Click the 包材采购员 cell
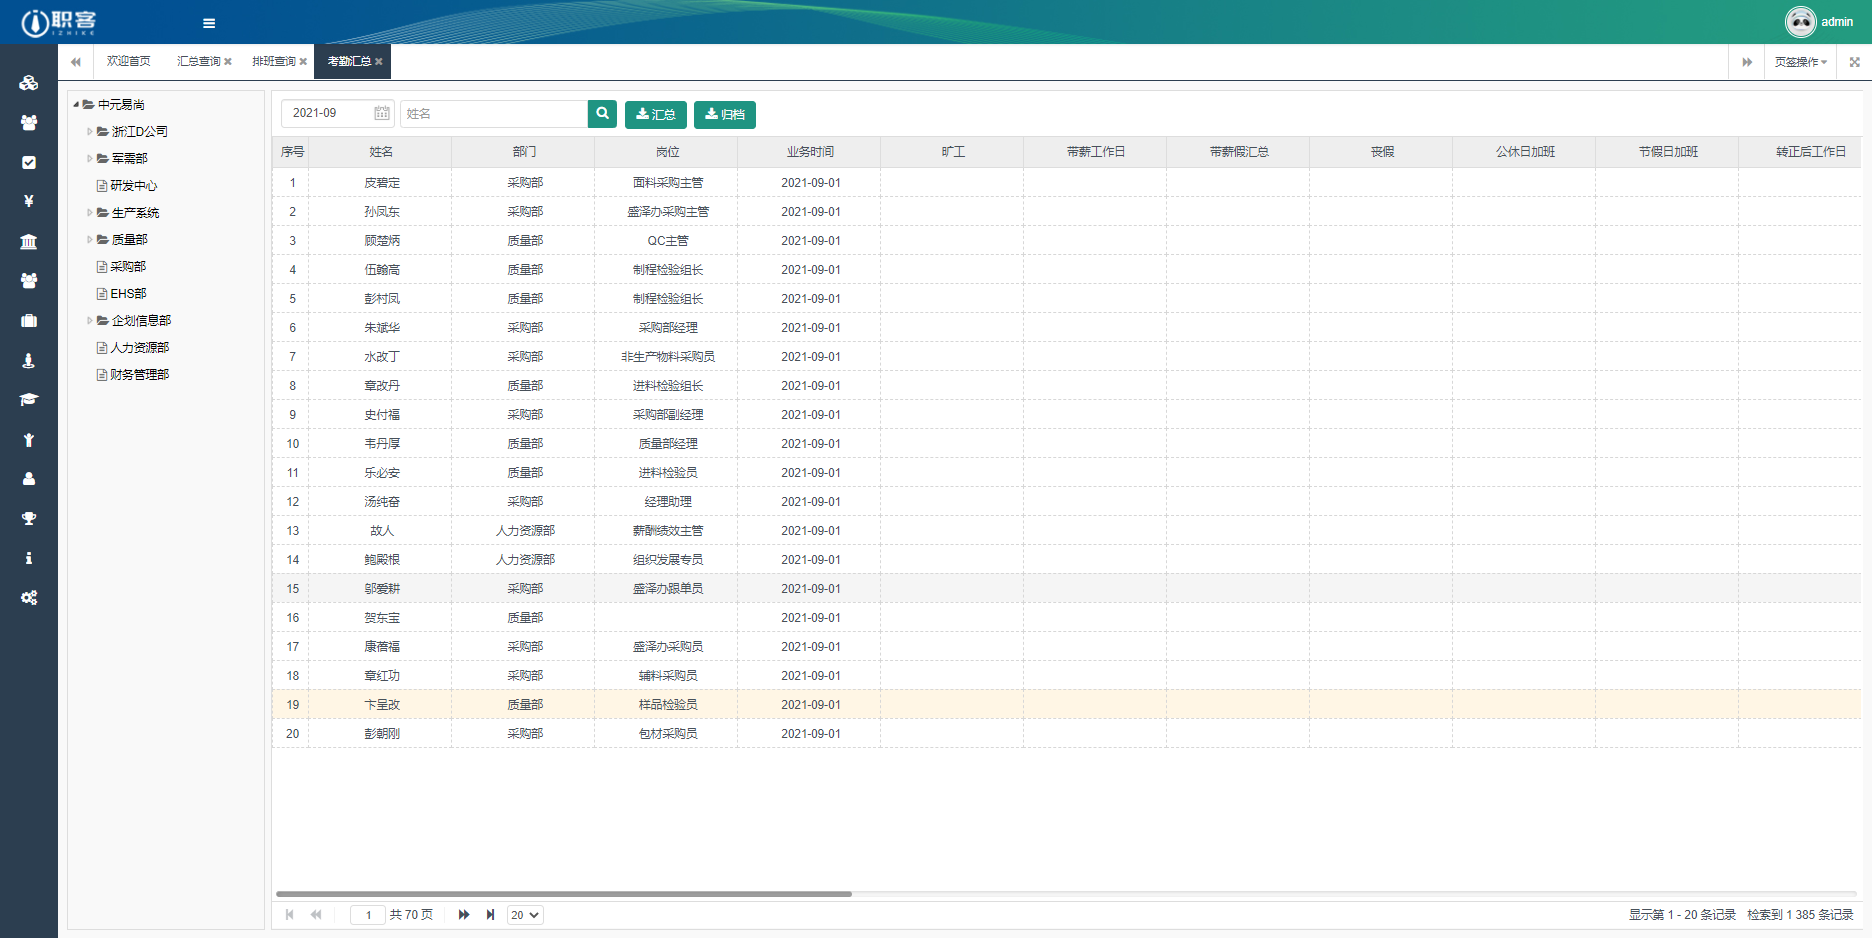The height and width of the screenshot is (938, 1872). [x=667, y=734]
